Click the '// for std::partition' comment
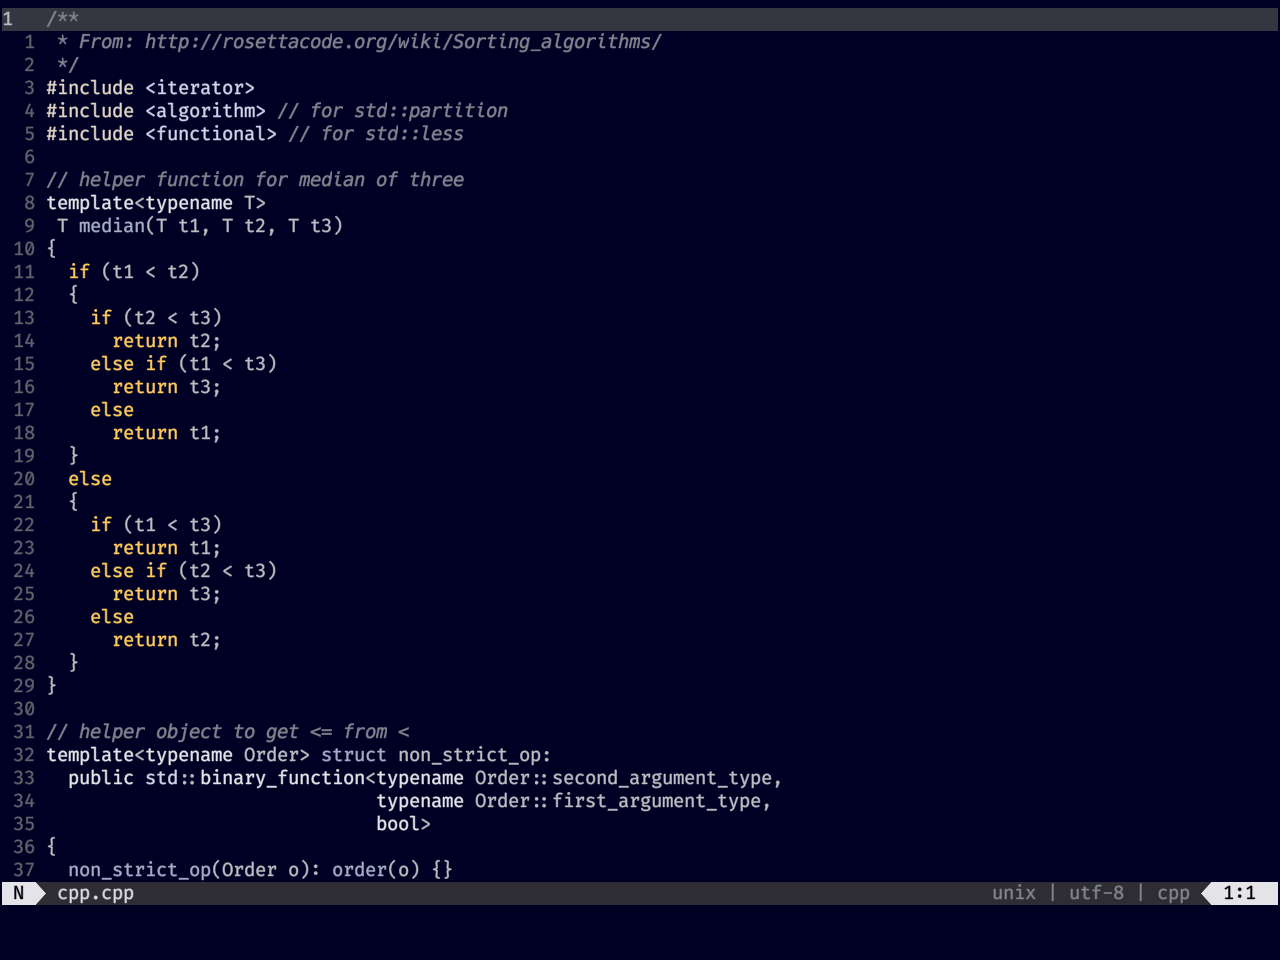Viewport: 1280px width, 960px height. (392, 111)
